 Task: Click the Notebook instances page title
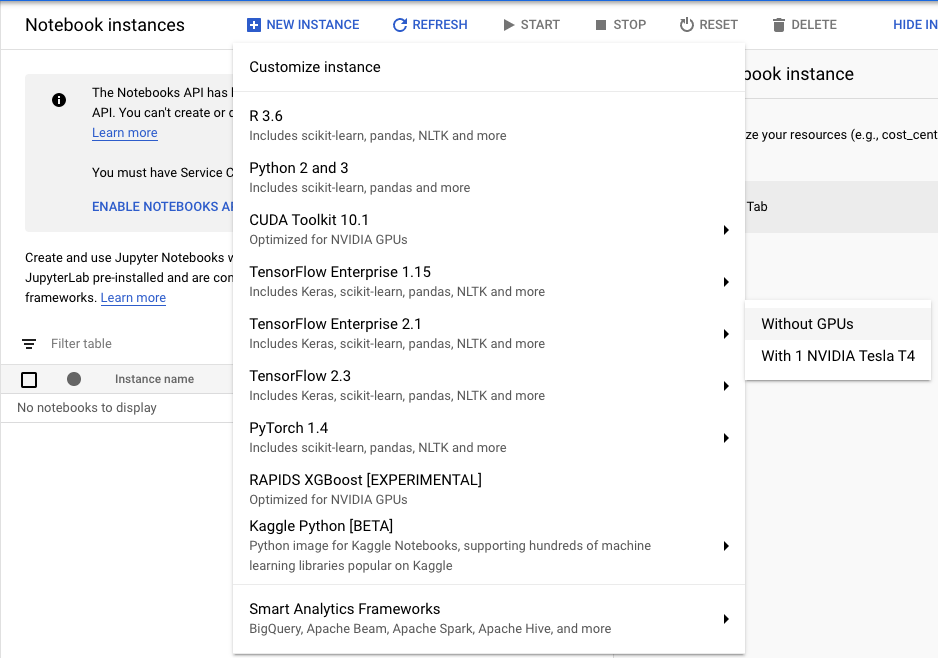105,25
